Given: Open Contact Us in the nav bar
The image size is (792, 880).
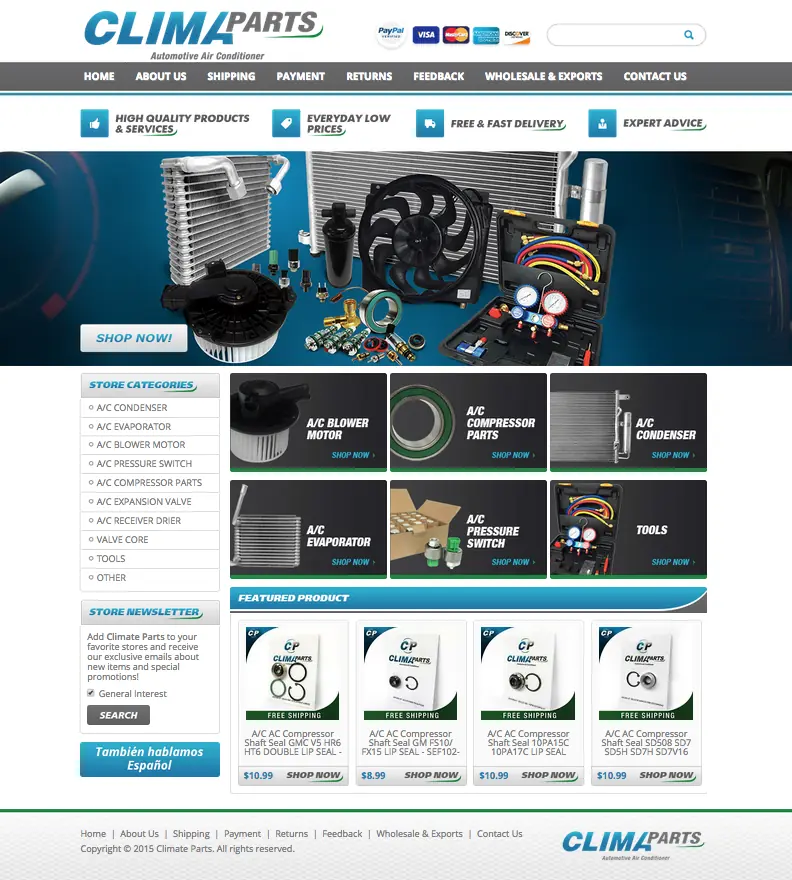Looking at the screenshot, I should [x=655, y=76].
